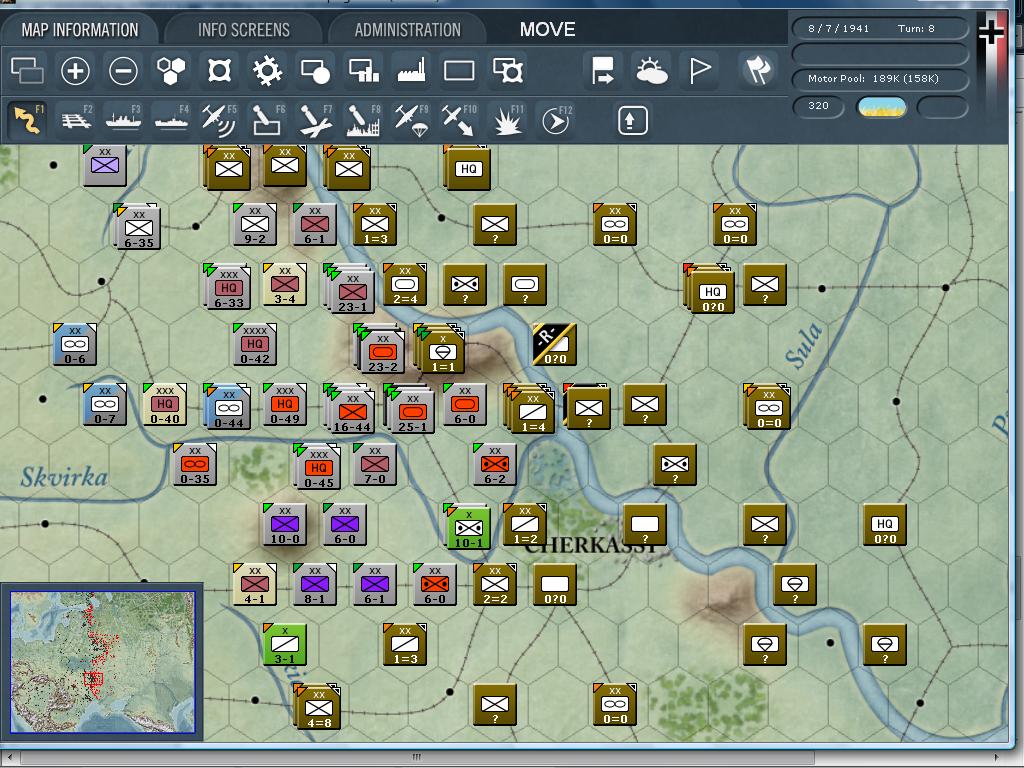Select the 16-44 unit stack

coord(351,409)
